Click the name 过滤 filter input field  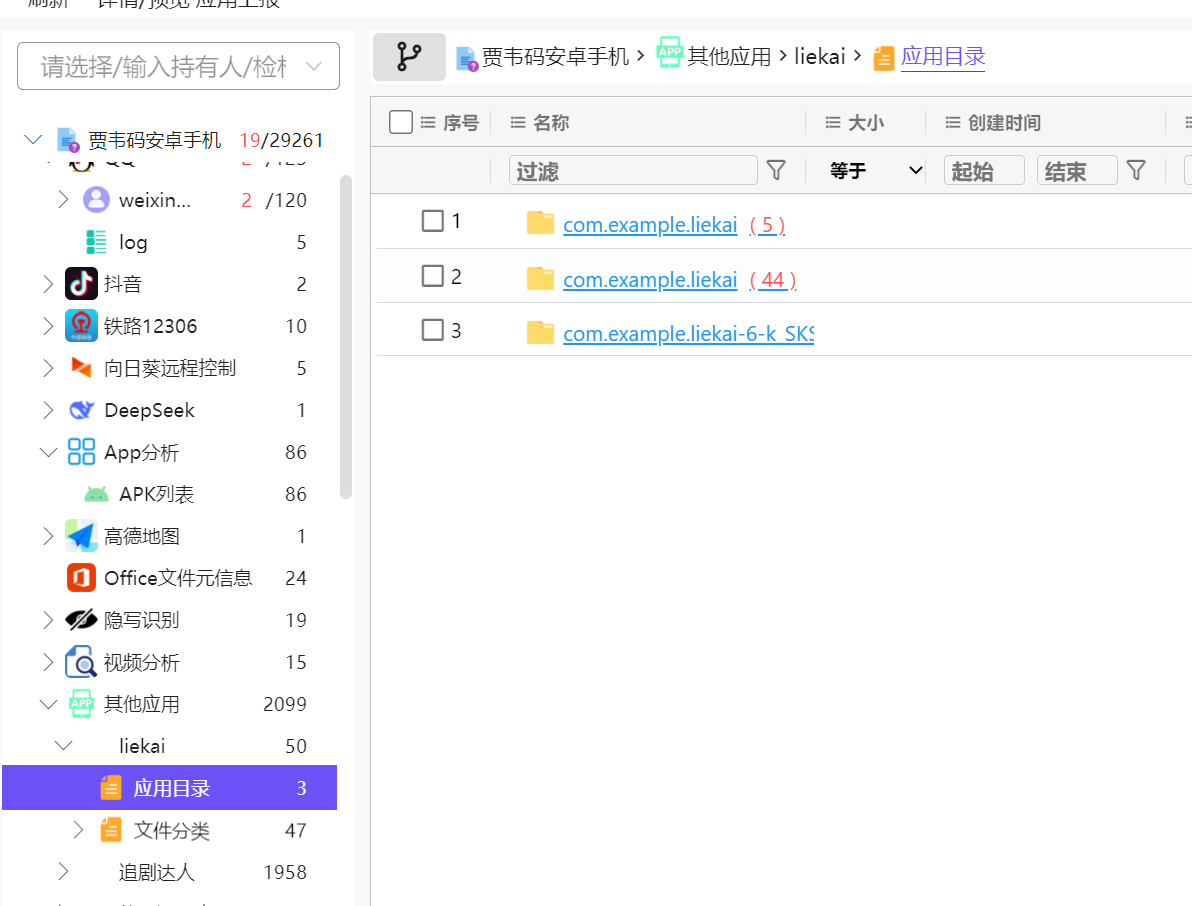[x=633, y=171]
